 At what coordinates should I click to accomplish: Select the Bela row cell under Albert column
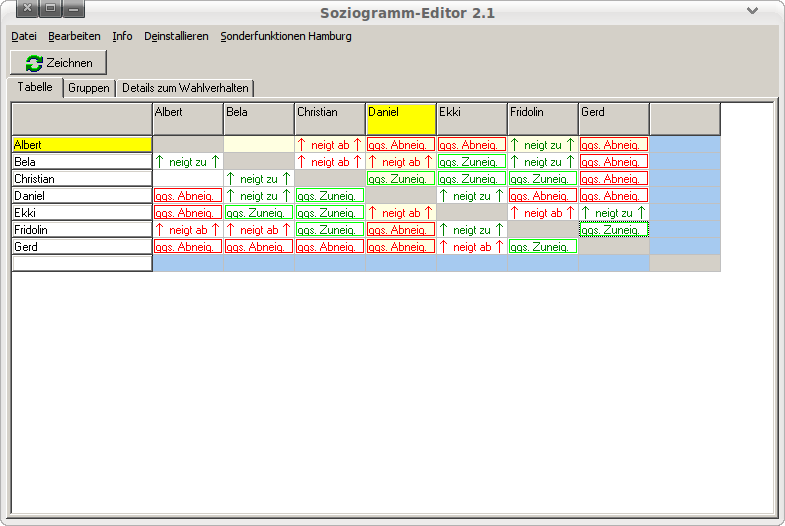188,161
